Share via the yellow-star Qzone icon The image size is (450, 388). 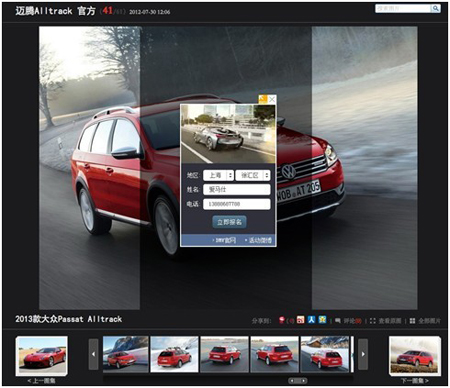[322, 320]
